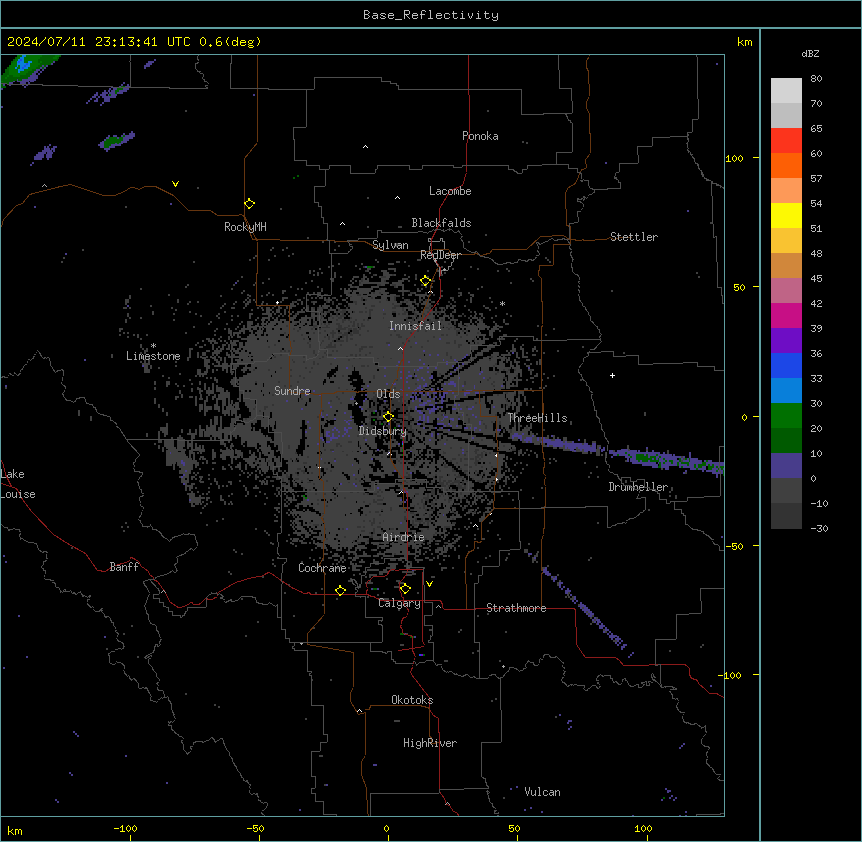Pick the lightest grey 80-70 dBZ swatch
Screen dimensions: 862x842
pos(786,91)
